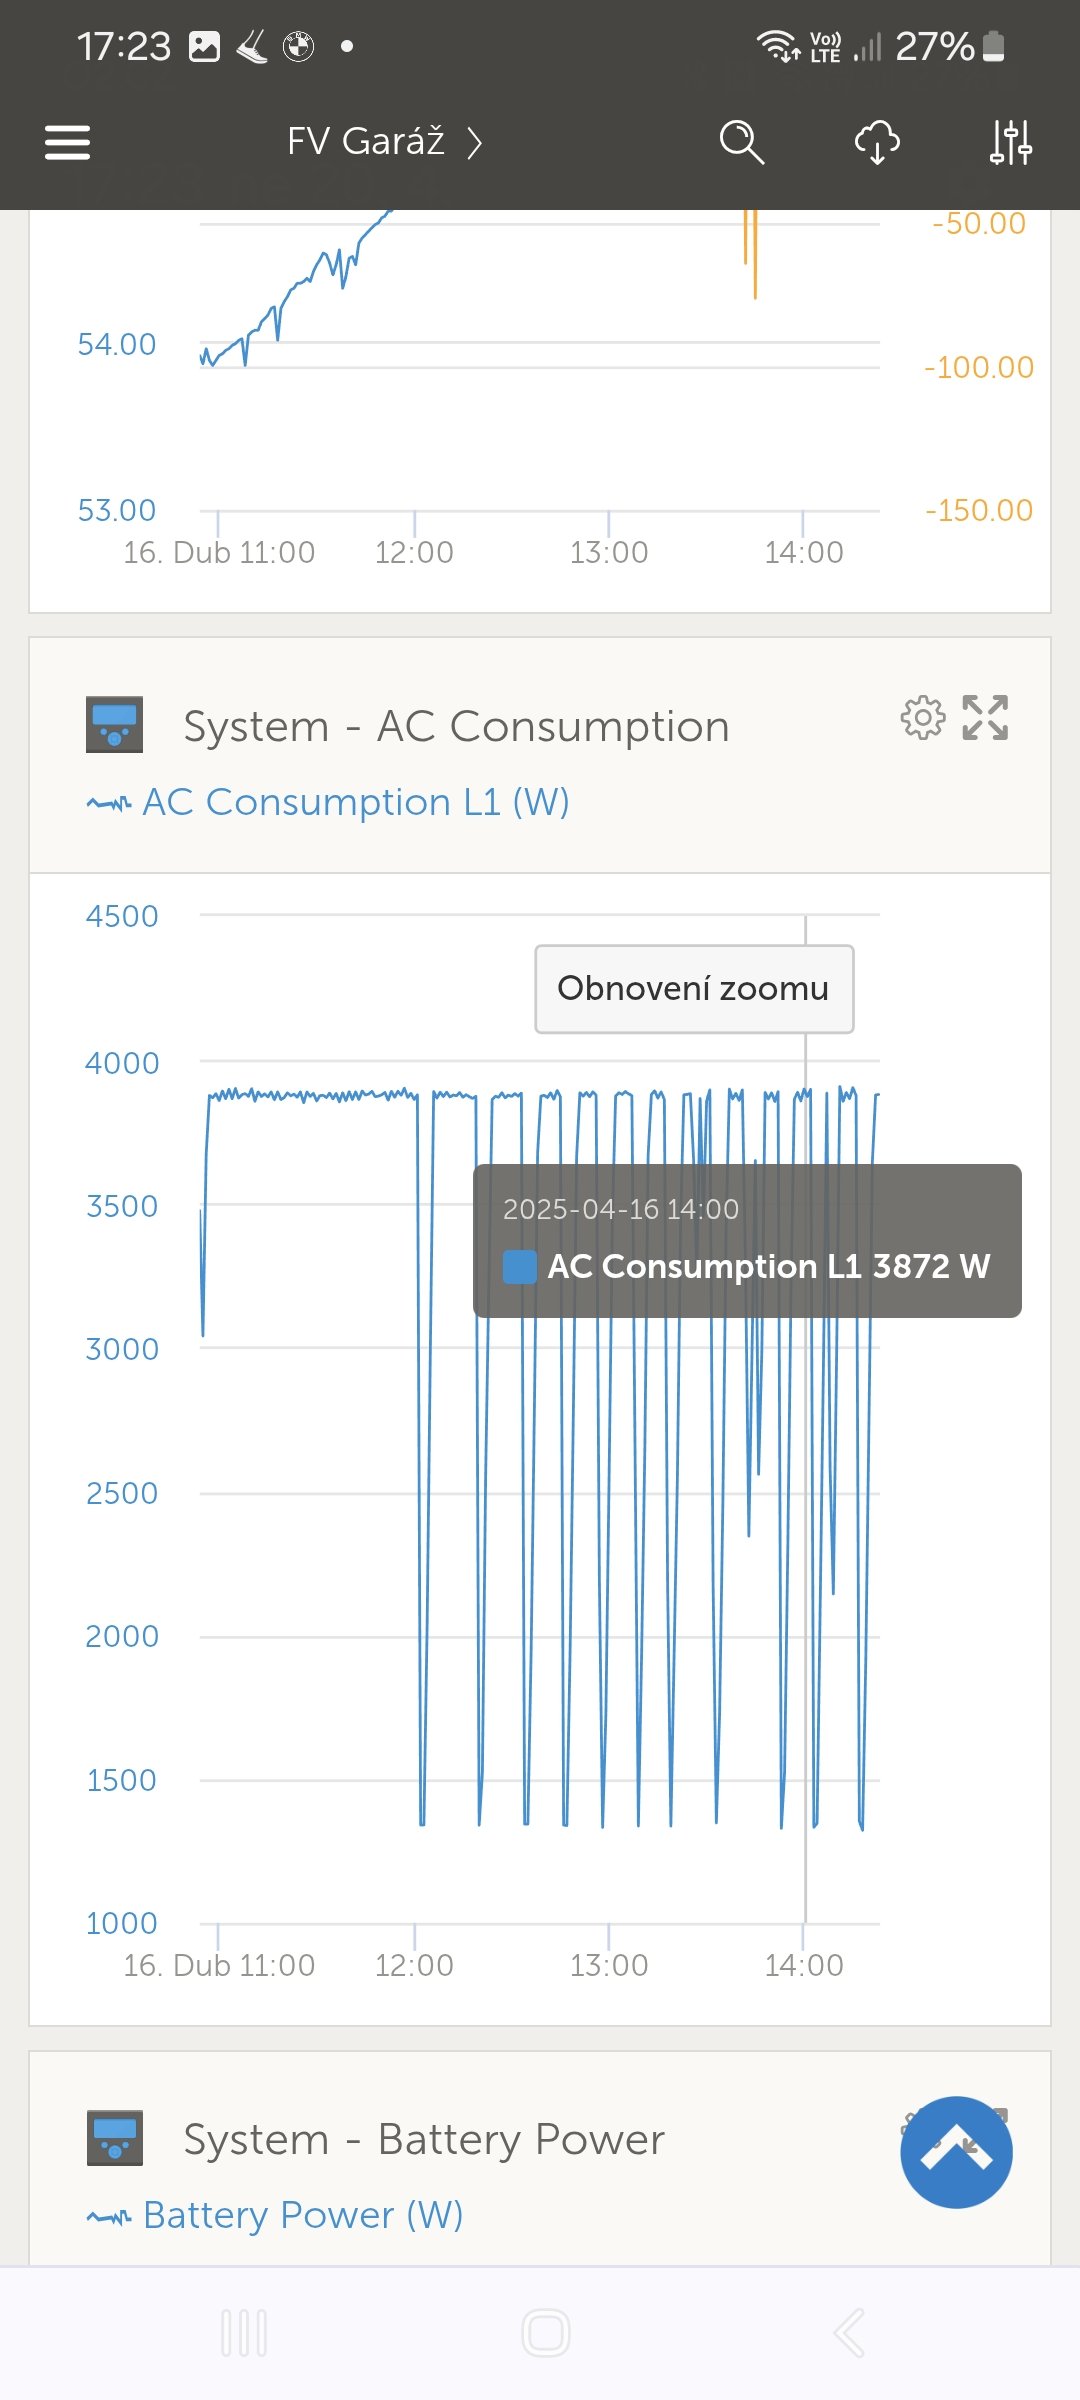Open the System - Battery Power title

424,2139
